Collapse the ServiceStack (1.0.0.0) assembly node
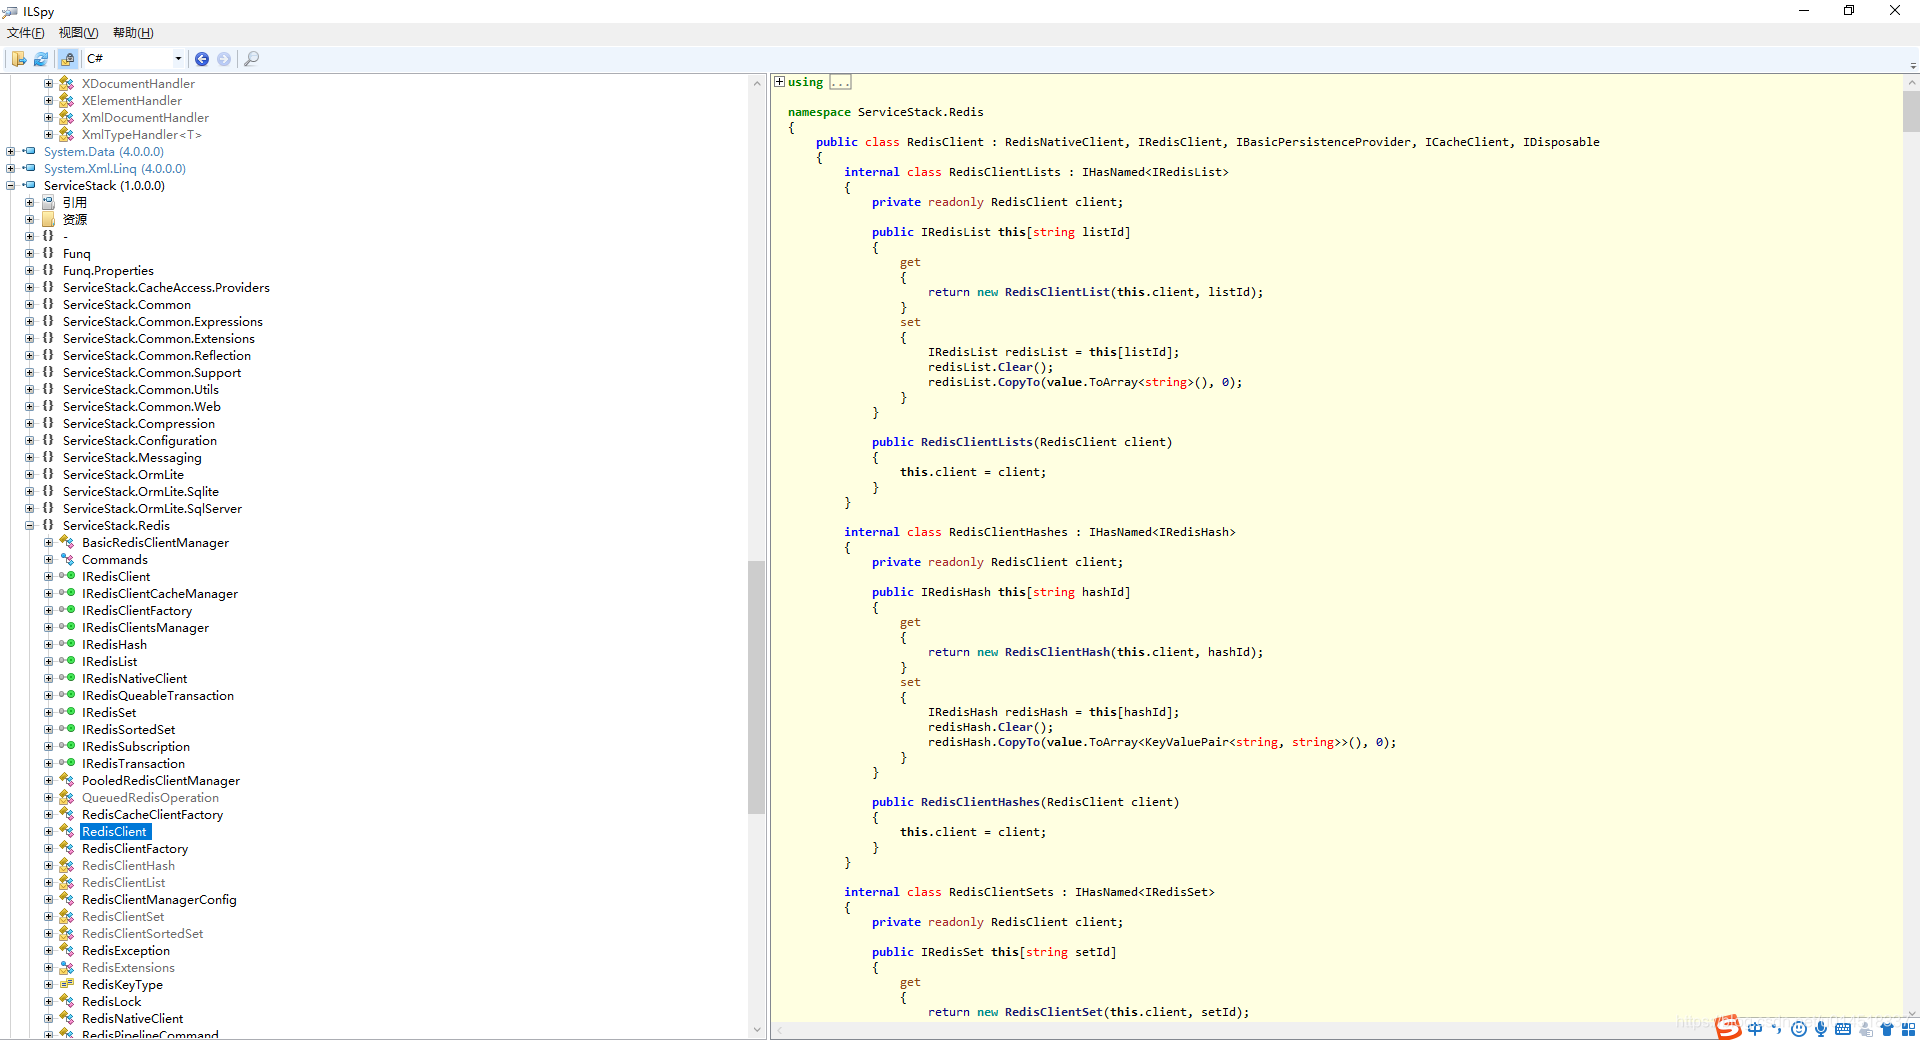This screenshot has width=1920, height=1040. 11,186
